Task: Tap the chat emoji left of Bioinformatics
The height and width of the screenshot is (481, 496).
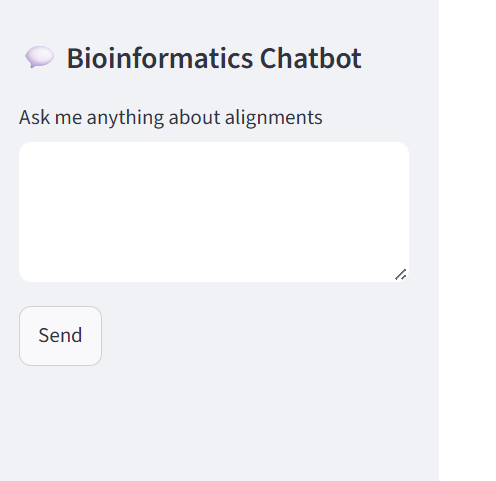Action: pyautogui.click(x=40, y=57)
